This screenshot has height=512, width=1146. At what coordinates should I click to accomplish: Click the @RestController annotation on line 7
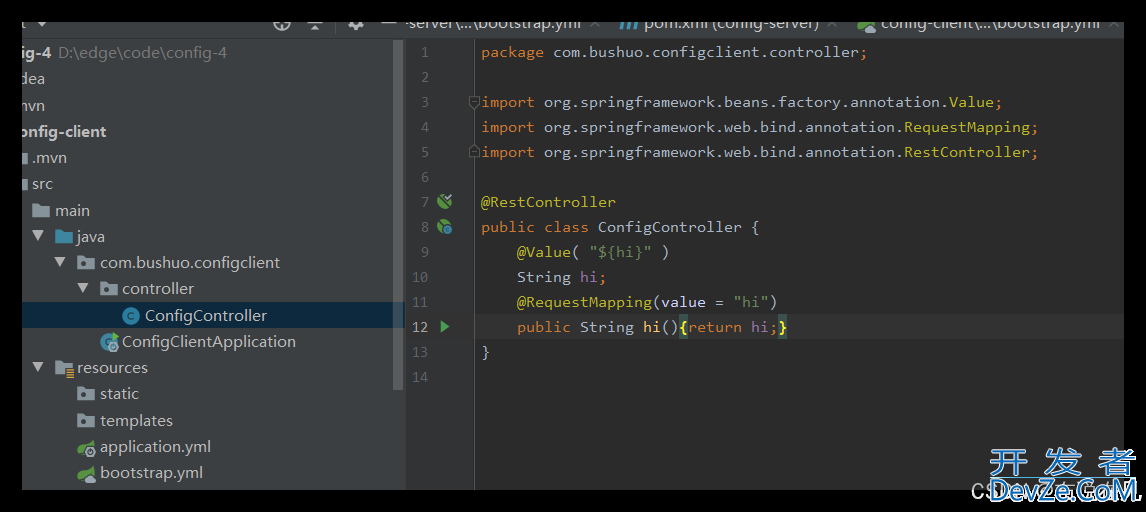click(548, 202)
